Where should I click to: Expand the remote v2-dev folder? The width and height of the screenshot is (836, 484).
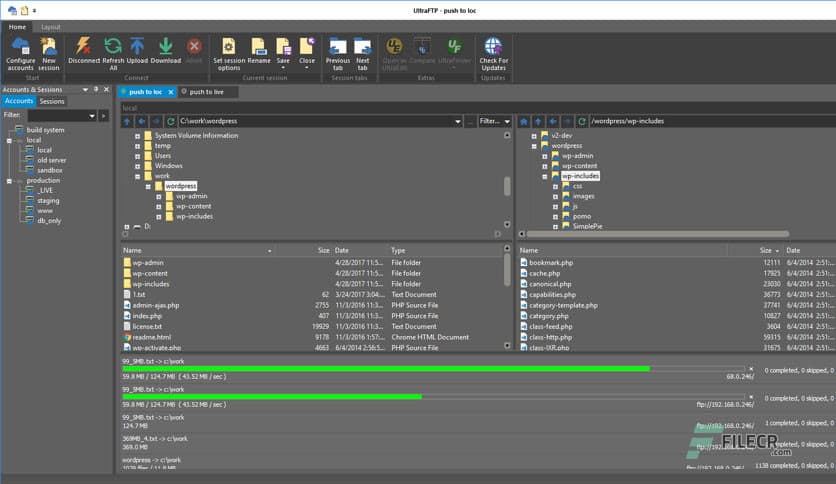[x=534, y=136]
